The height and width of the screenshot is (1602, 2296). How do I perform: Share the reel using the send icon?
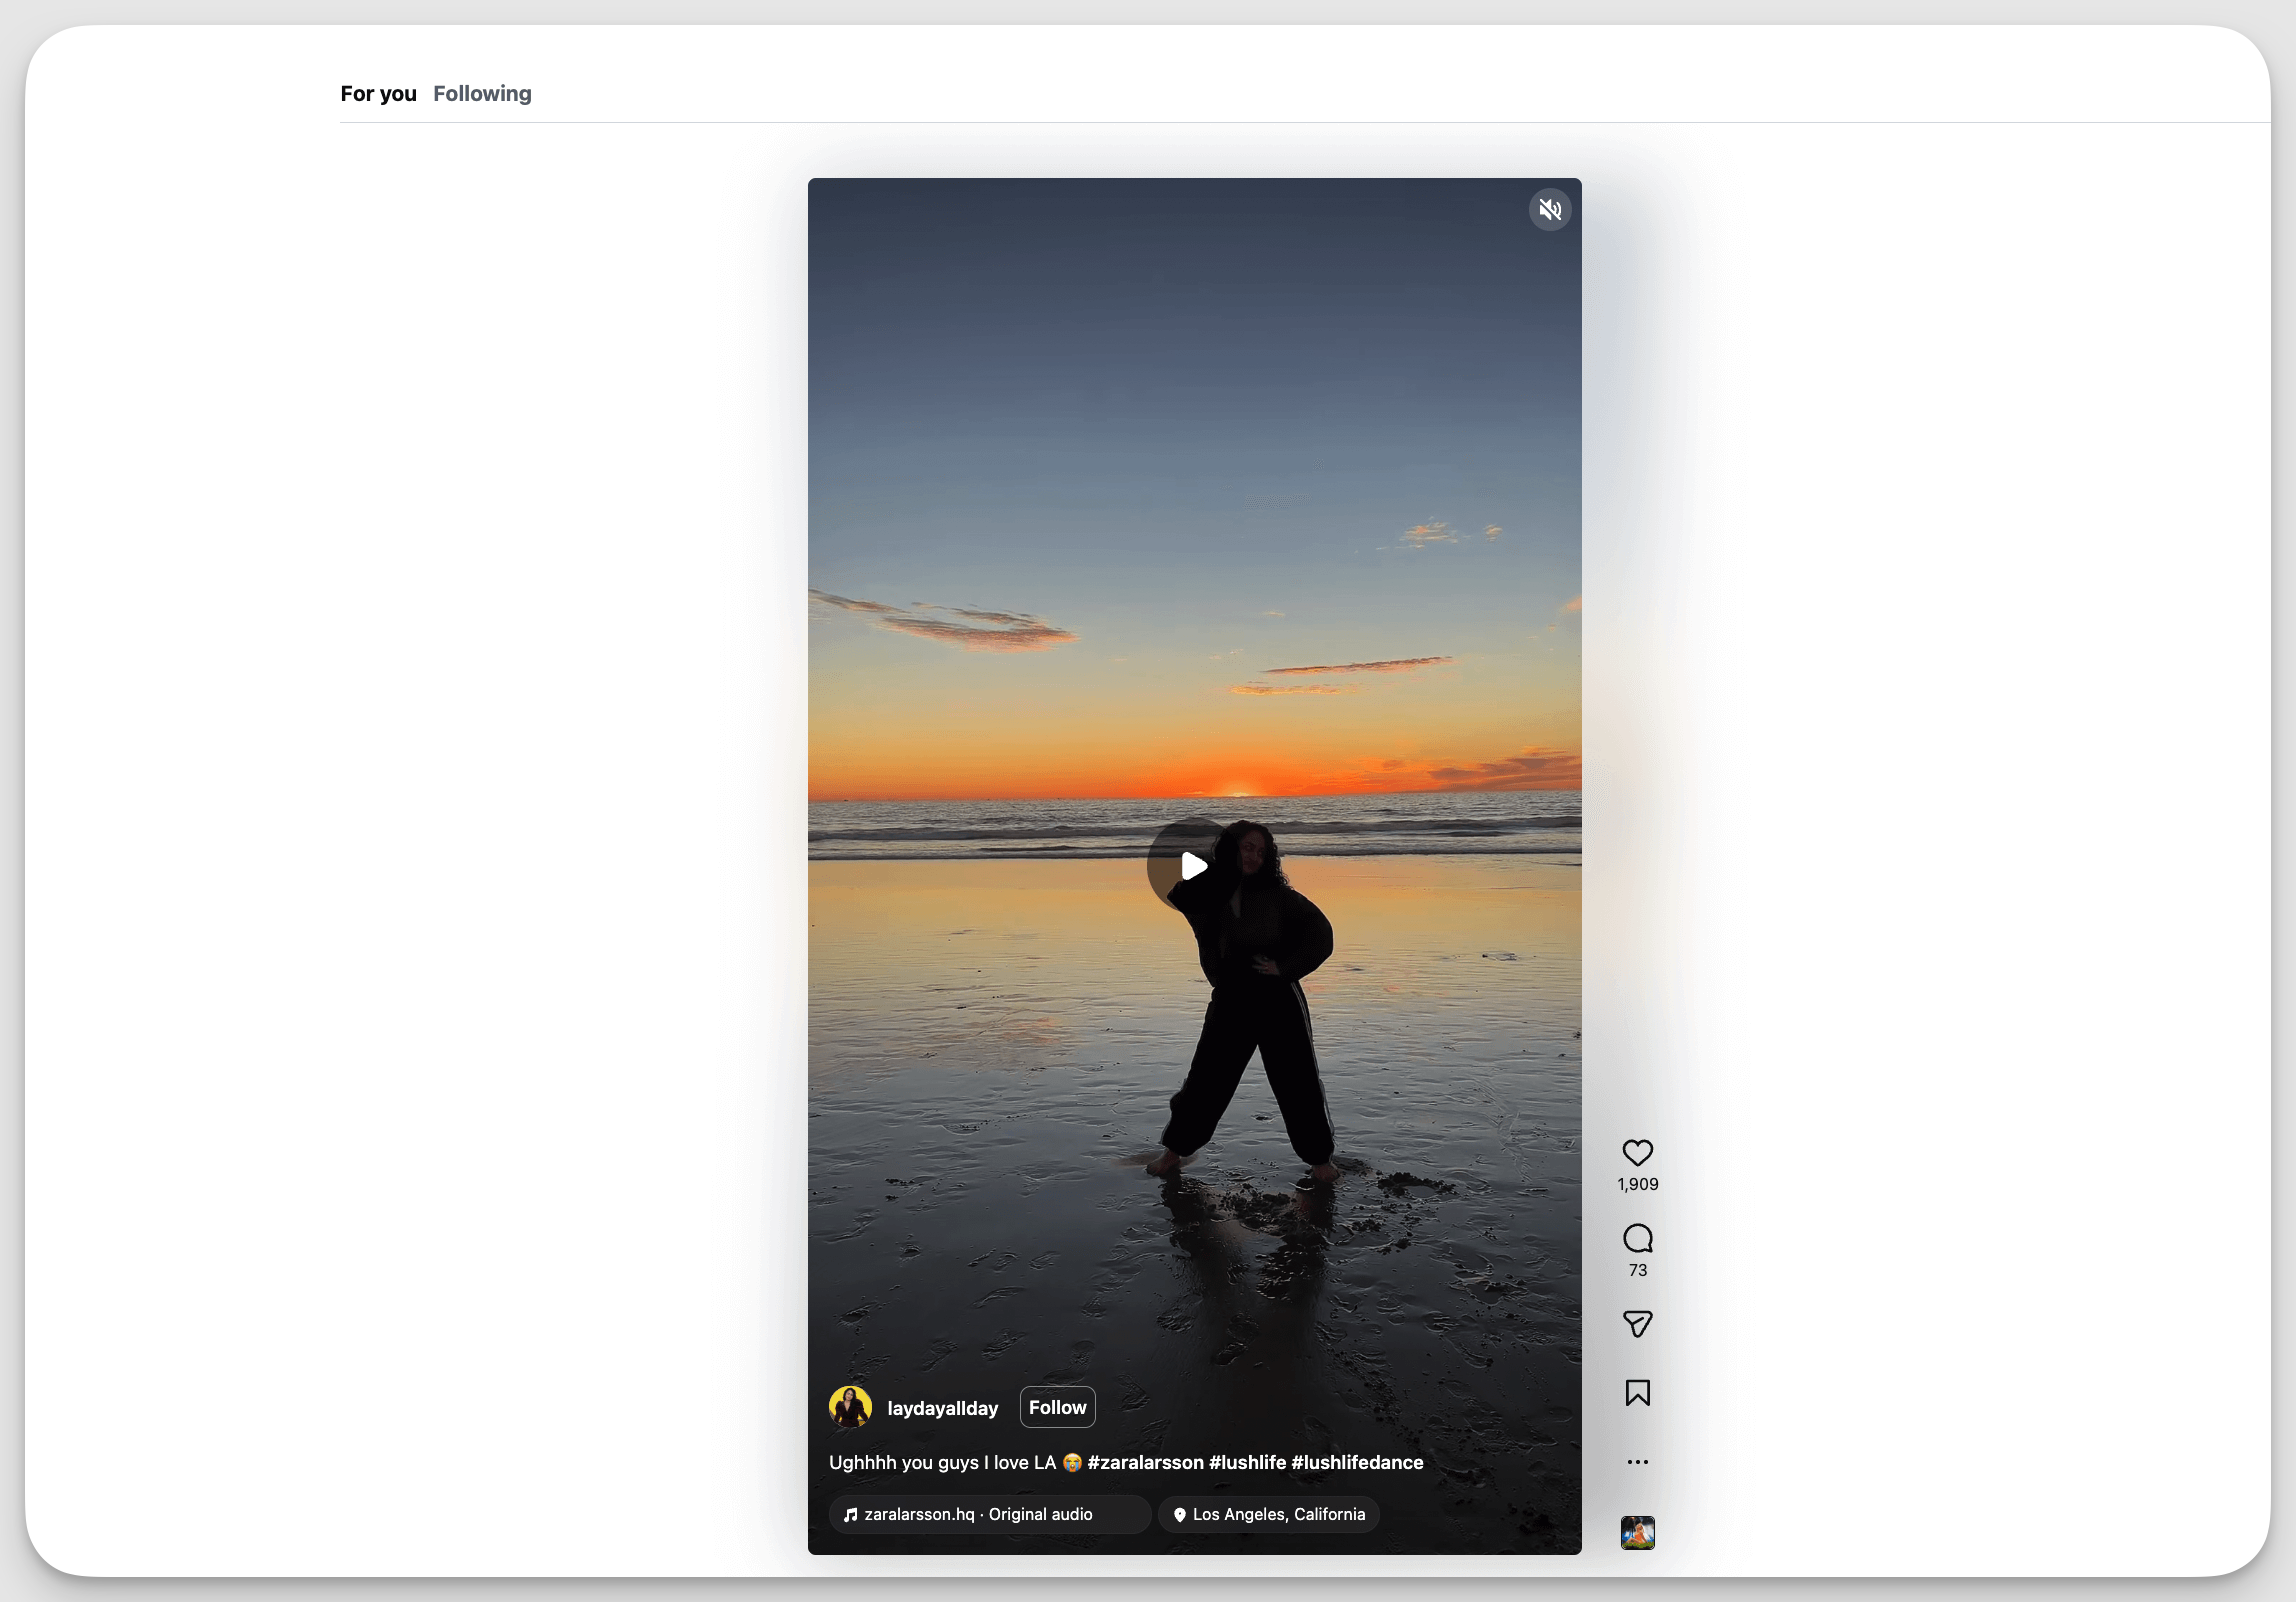[x=1637, y=1324]
